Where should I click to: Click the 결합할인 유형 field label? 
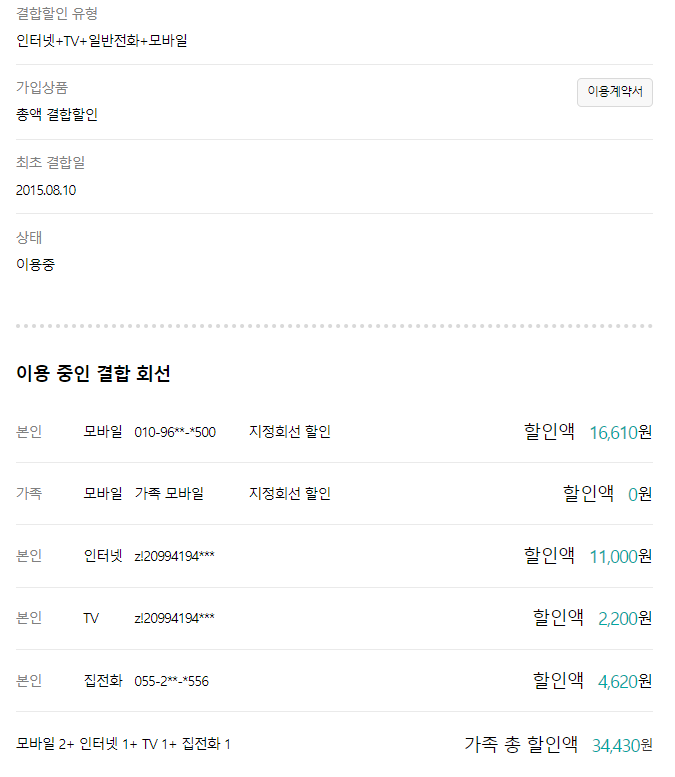coord(57,14)
